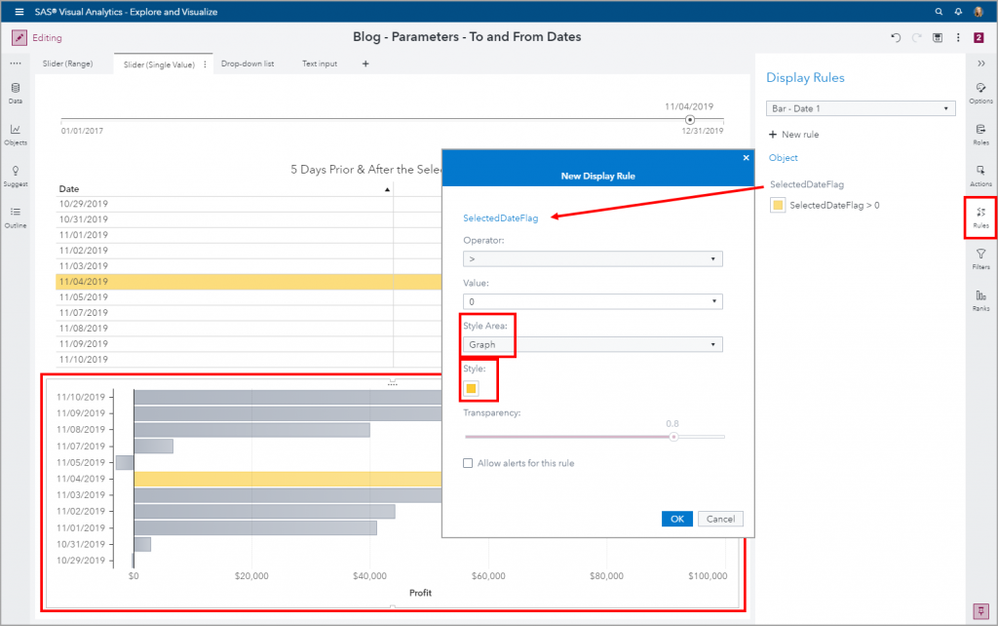Select the 11/01/2019 table row
Viewport: 998px width, 626px height.
pyautogui.click(x=248, y=235)
